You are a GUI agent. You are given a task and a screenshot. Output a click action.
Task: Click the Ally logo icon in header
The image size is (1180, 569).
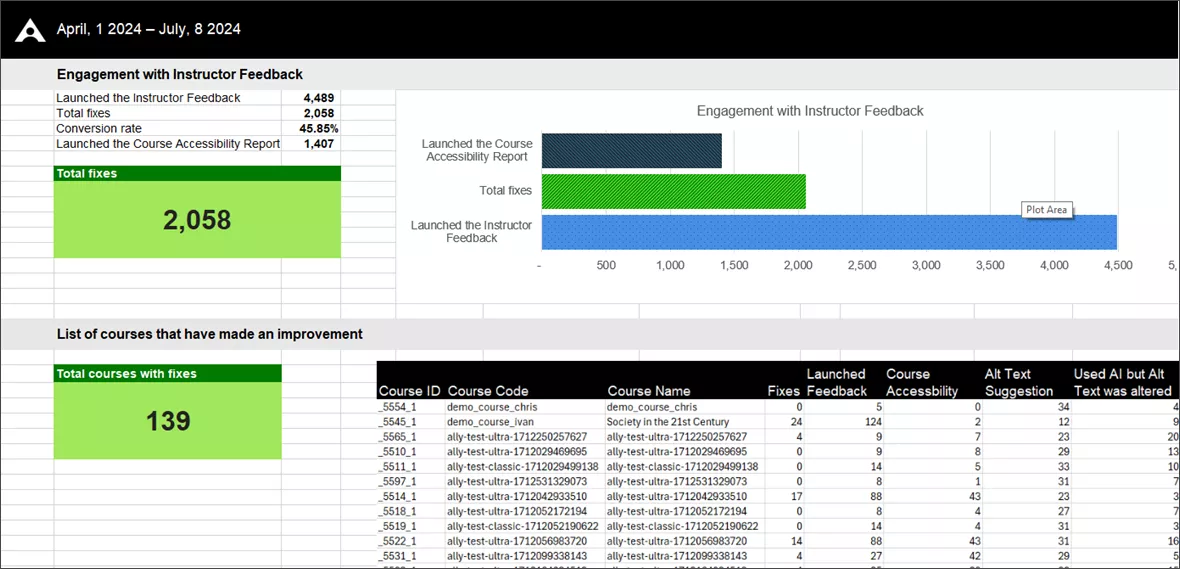pyautogui.click(x=30, y=30)
